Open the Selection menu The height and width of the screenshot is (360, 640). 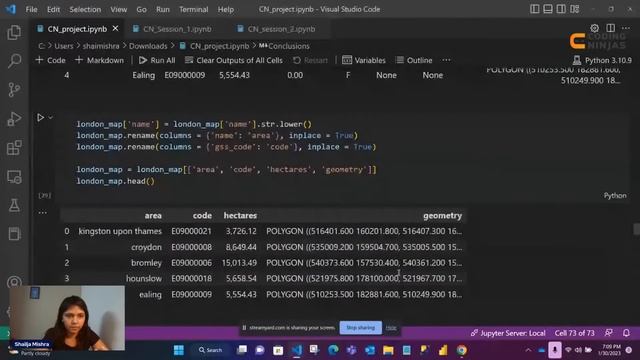tap(85, 9)
